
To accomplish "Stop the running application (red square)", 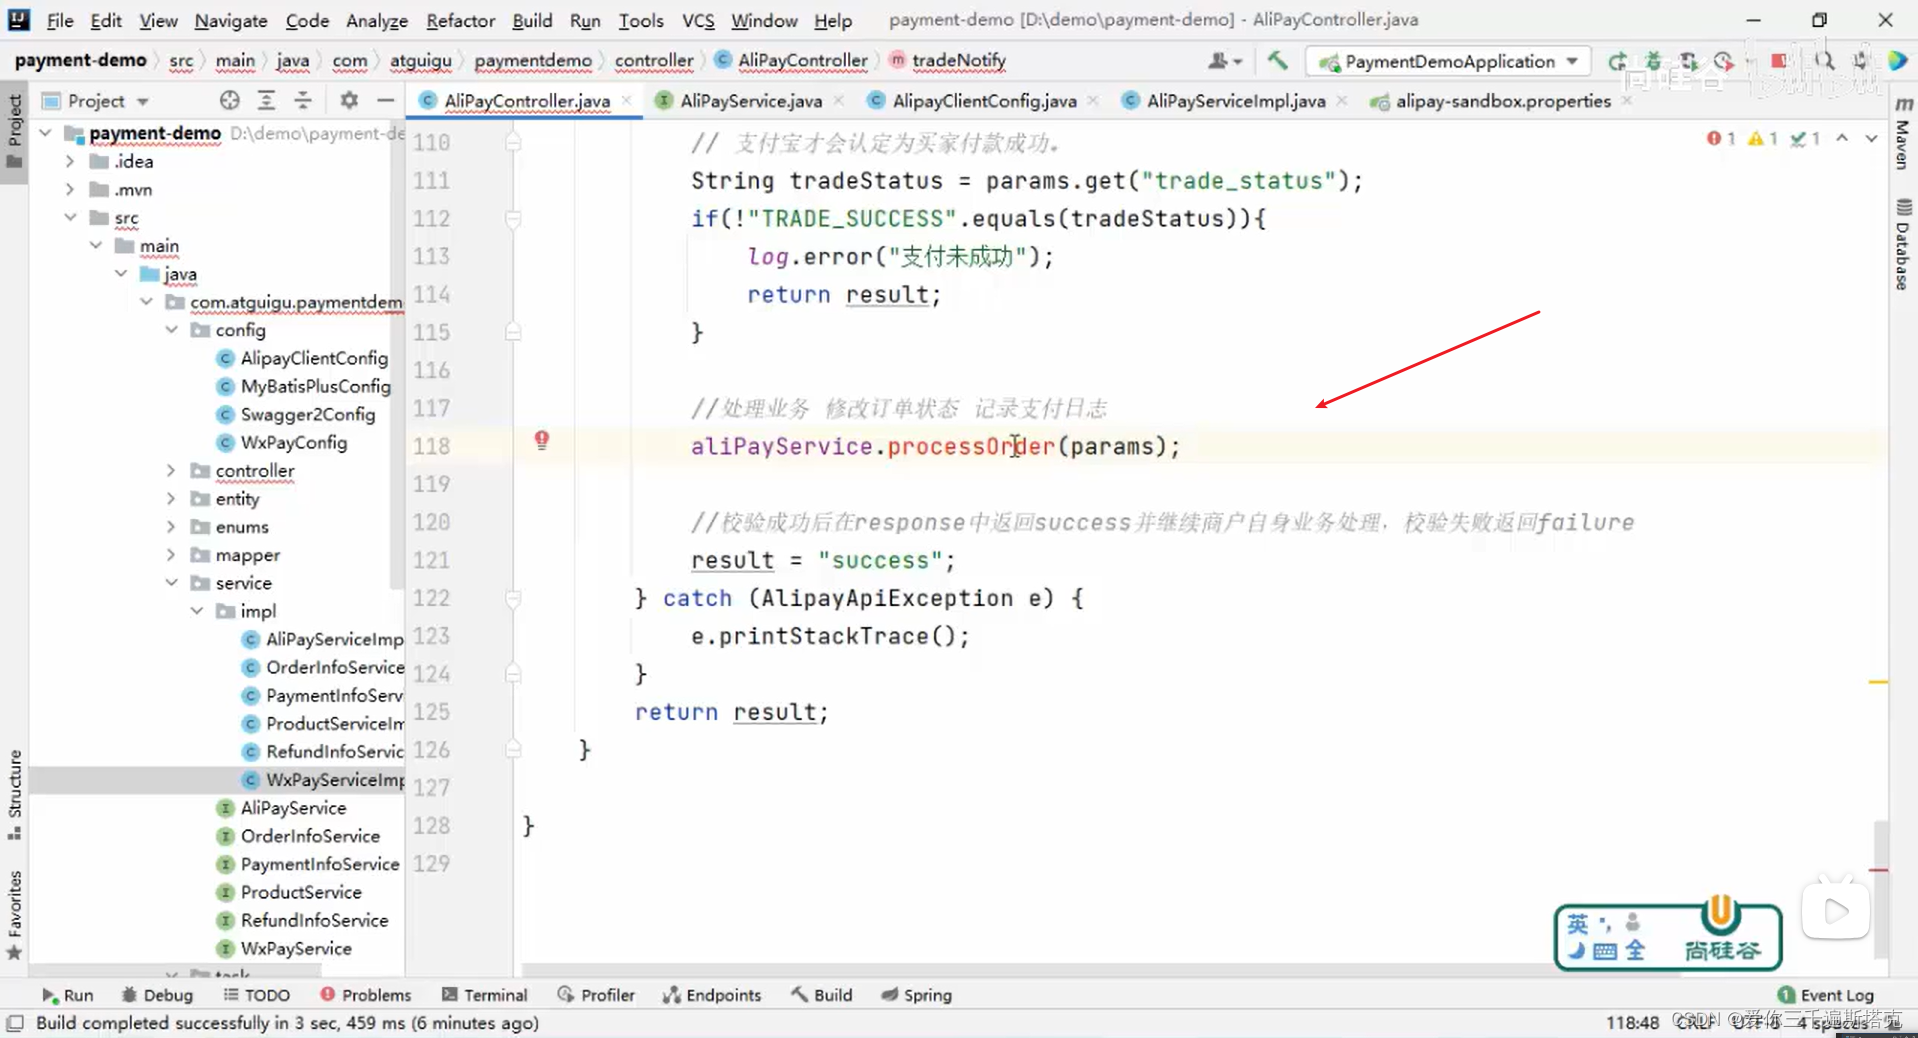I will [x=1779, y=61].
